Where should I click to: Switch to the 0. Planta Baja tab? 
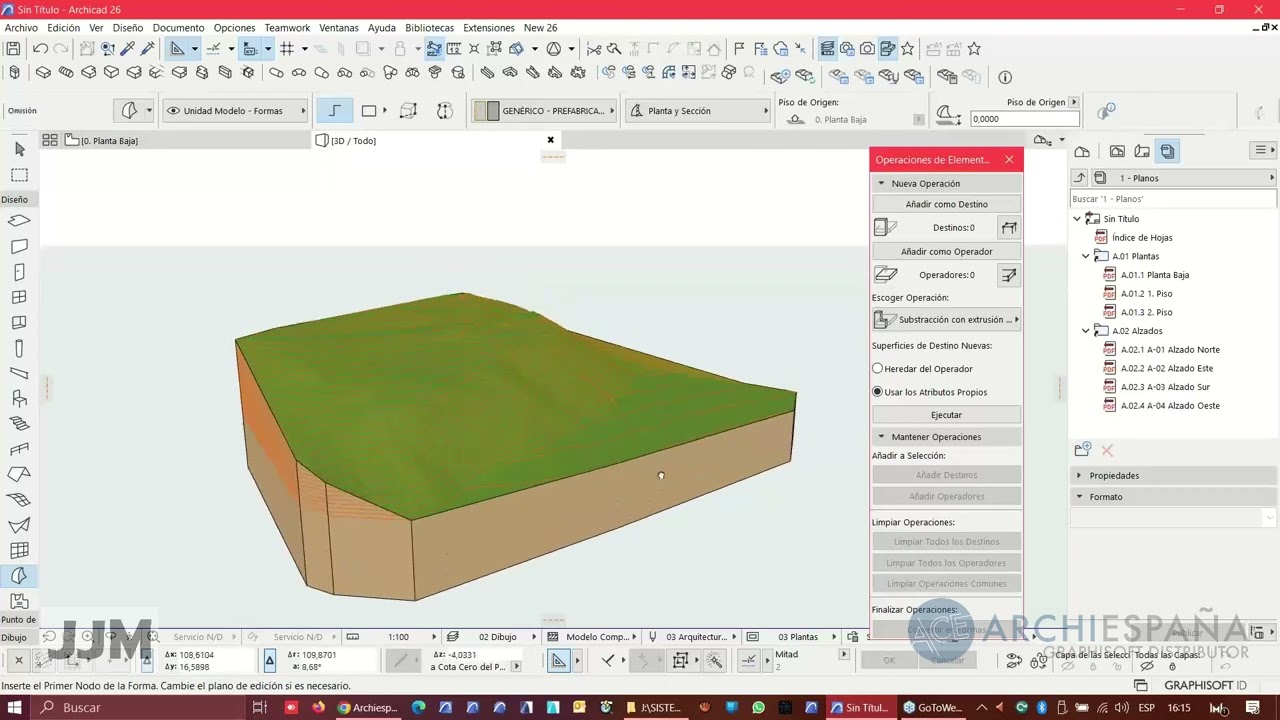(108, 141)
